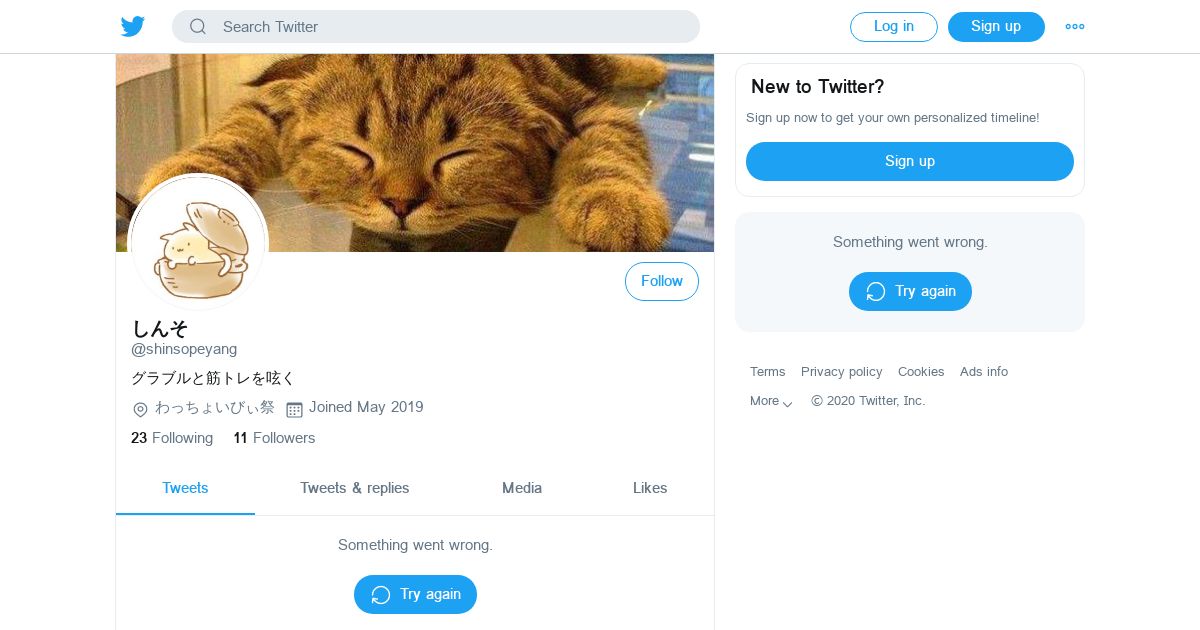
Task: Open the Privacy policy link
Action: pyautogui.click(x=841, y=372)
